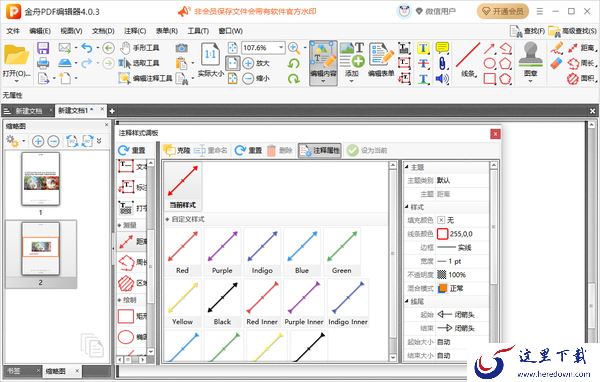The image size is (600, 382).
Task: Open page 1 thumbnail
Action: (x=41, y=179)
